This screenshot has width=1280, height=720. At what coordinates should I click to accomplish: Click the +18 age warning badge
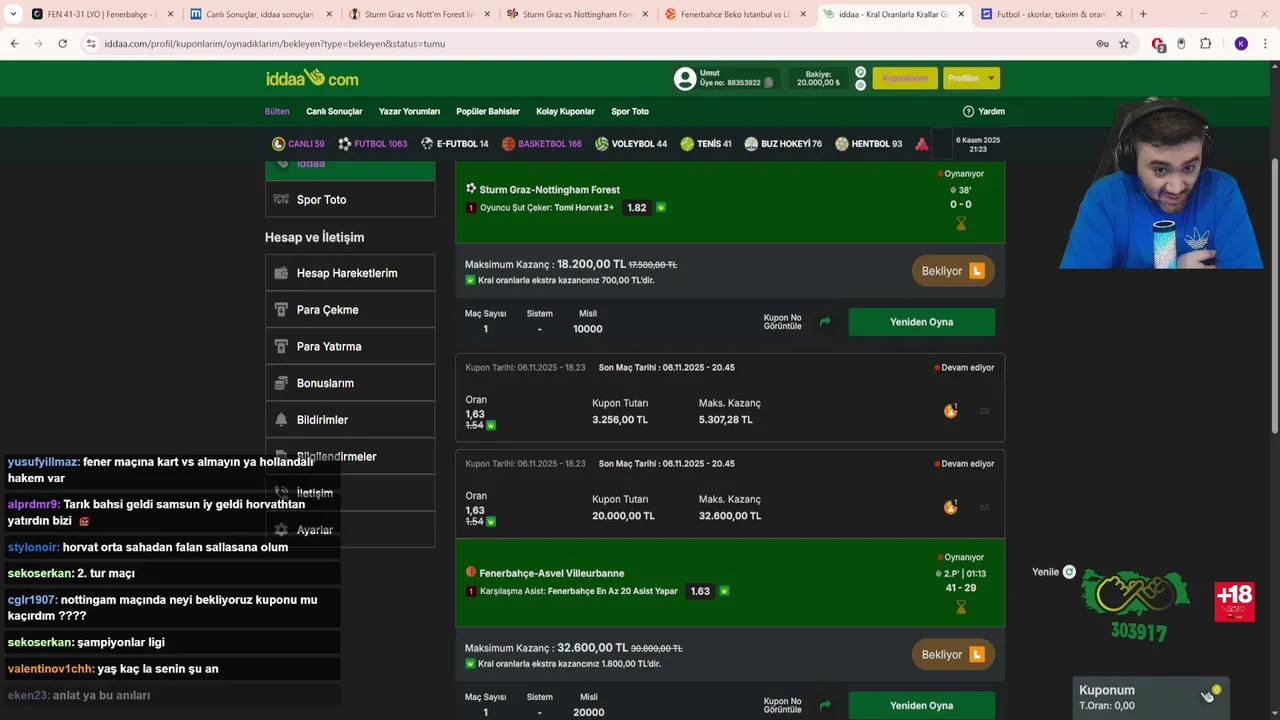[1234, 602]
